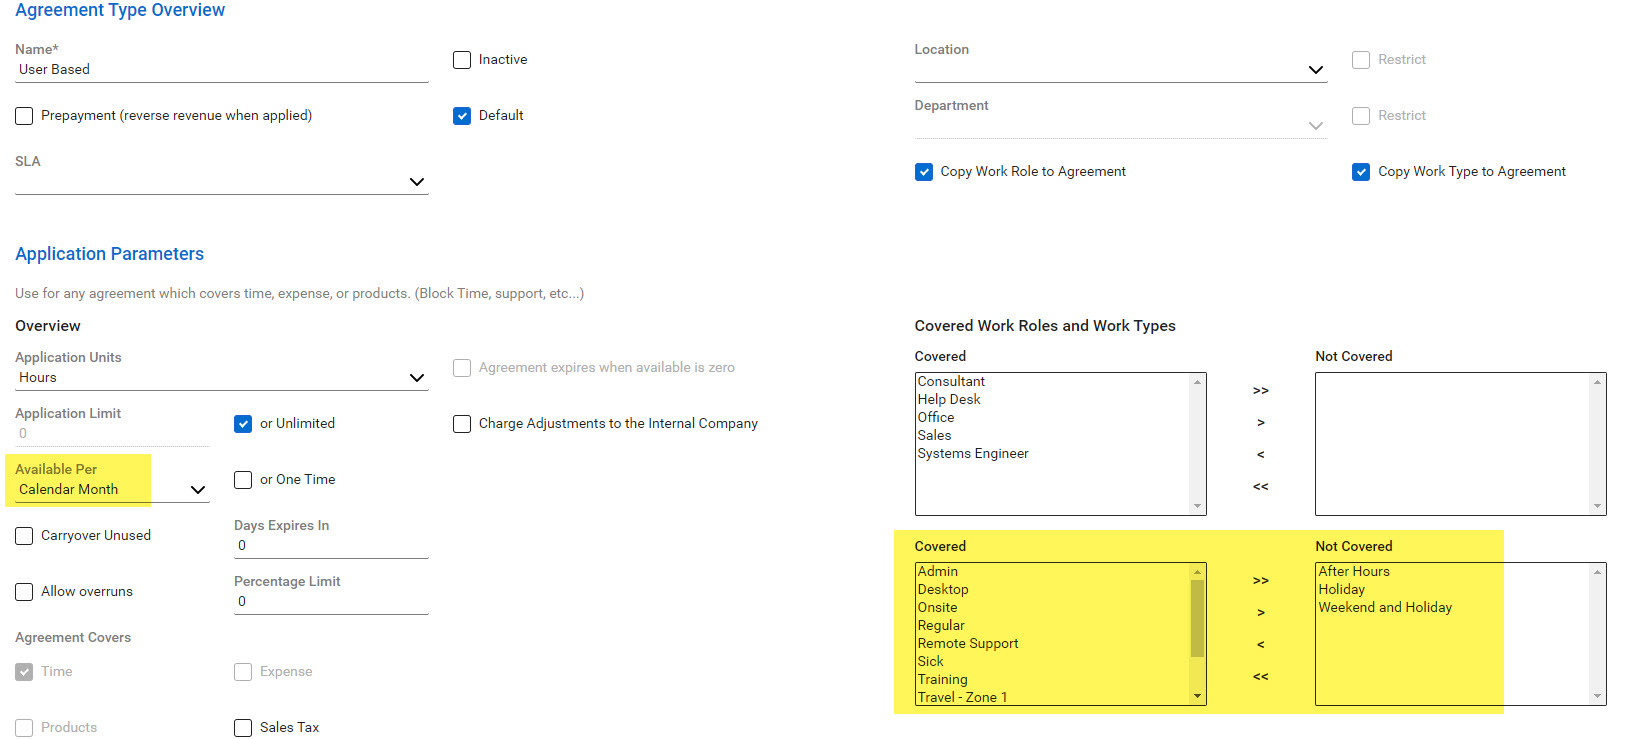Toggle the Inactive checkbox
Image resolution: width=1630 pixels, height=739 pixels.
point(462,60)
